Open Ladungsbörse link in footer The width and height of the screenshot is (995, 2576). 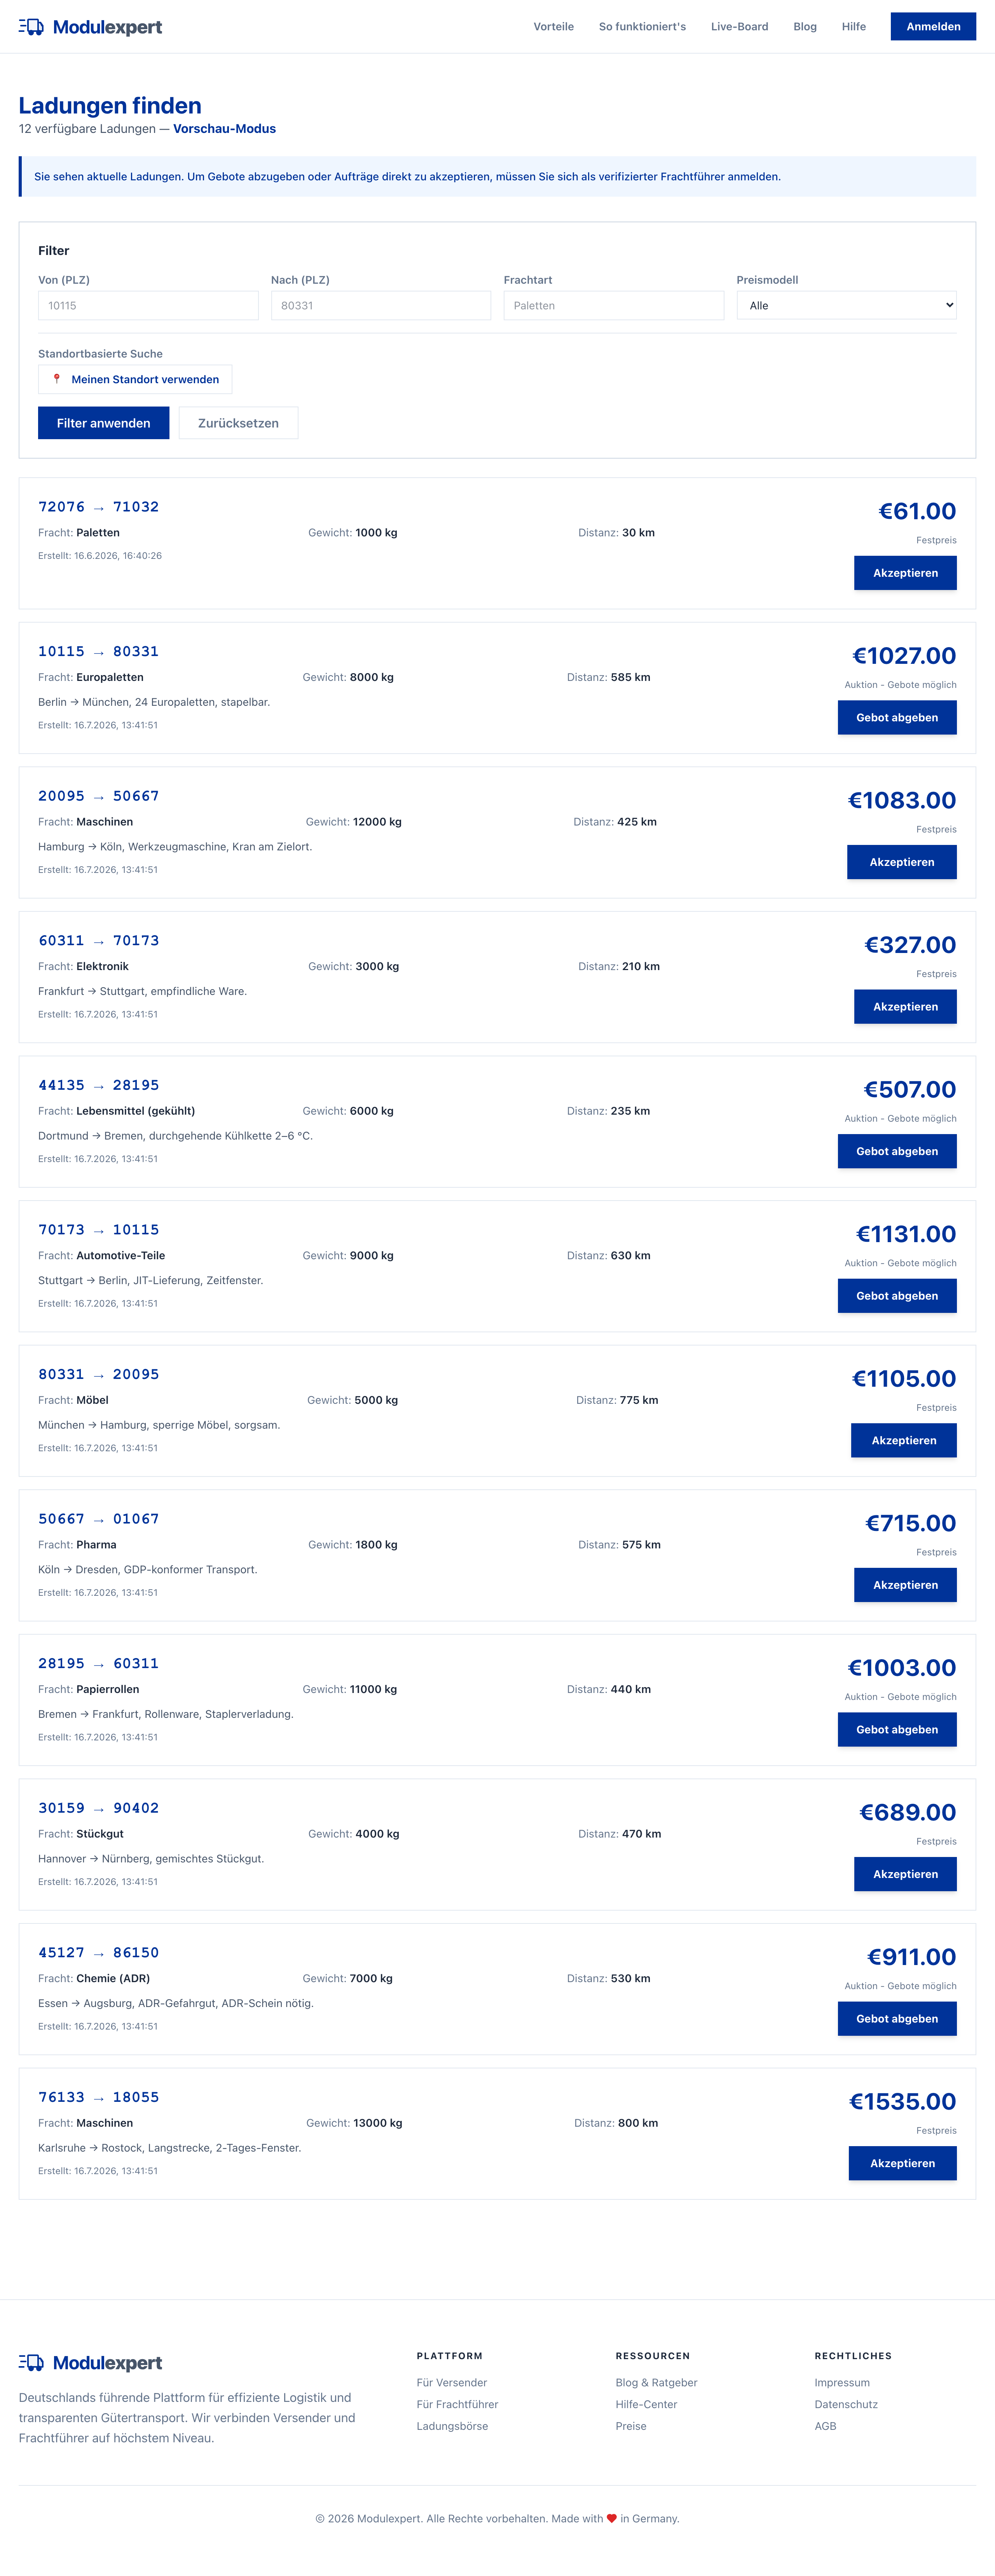(452, 2426)
